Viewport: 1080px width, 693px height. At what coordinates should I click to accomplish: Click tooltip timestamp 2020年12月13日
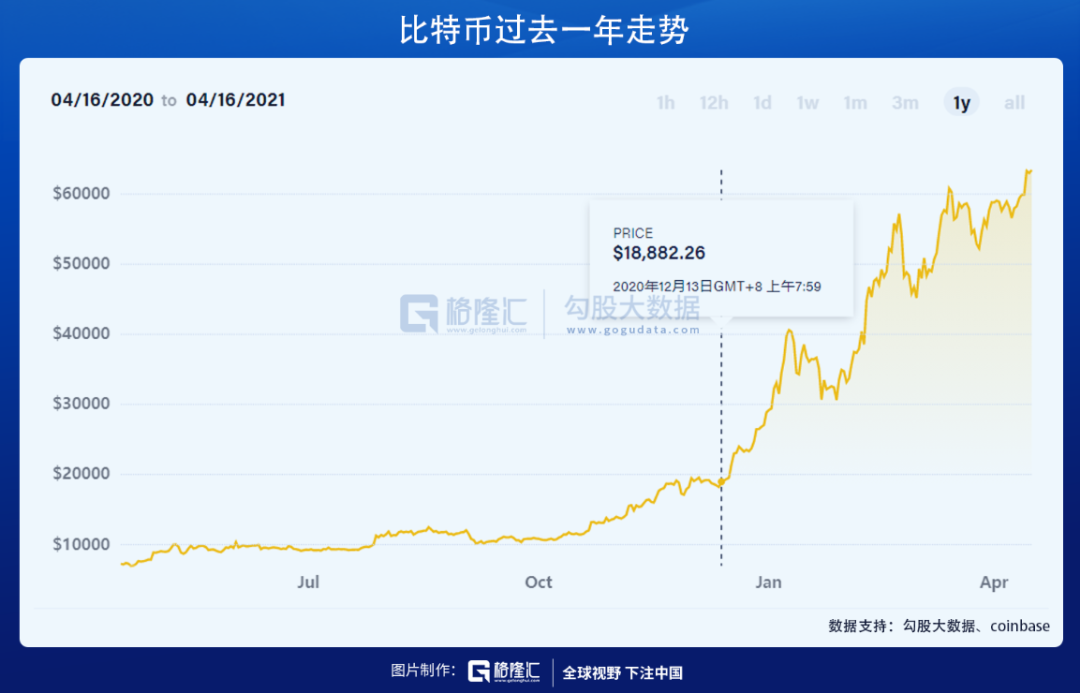[717, 287]
